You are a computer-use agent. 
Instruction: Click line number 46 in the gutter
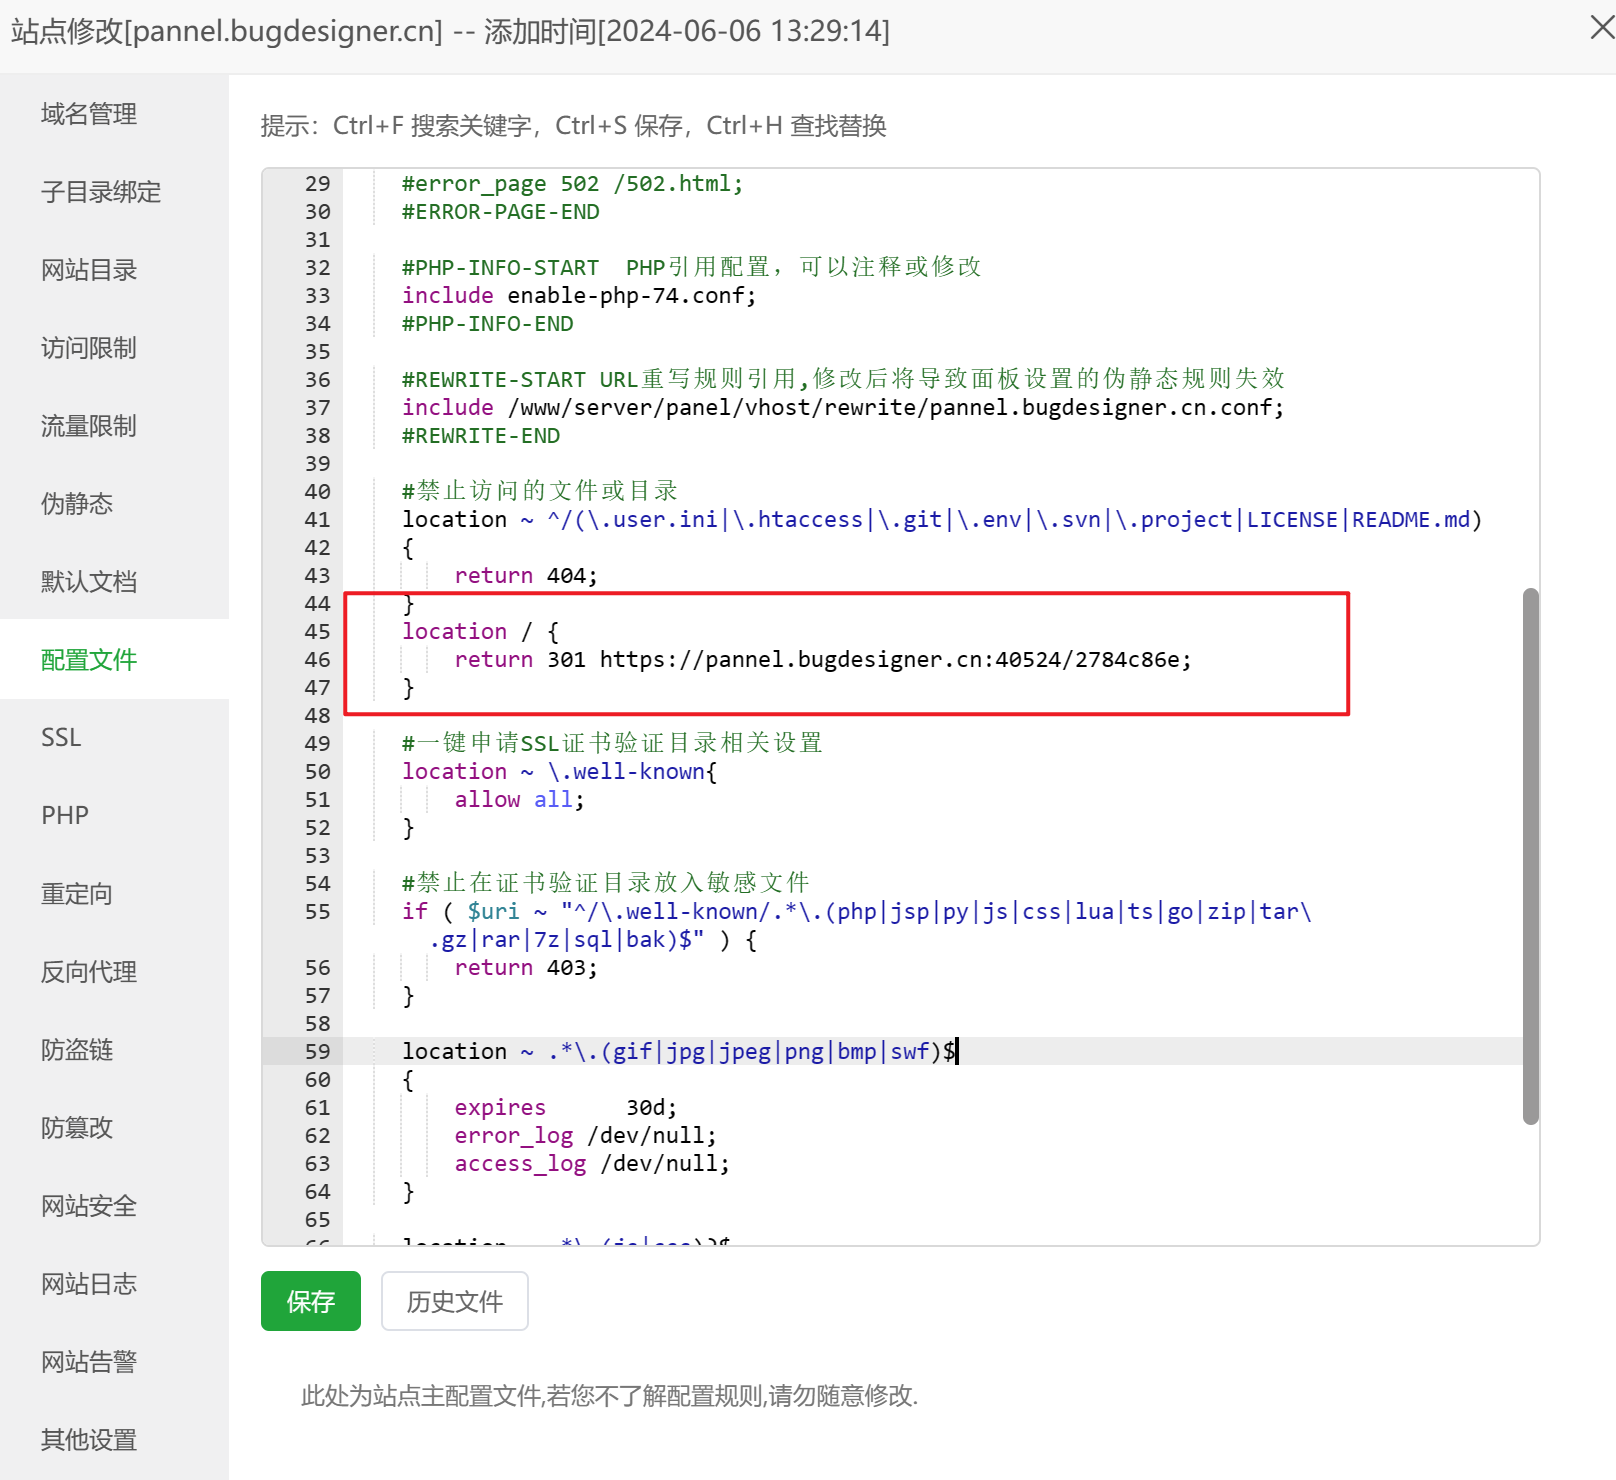click(x=317, y=660)
